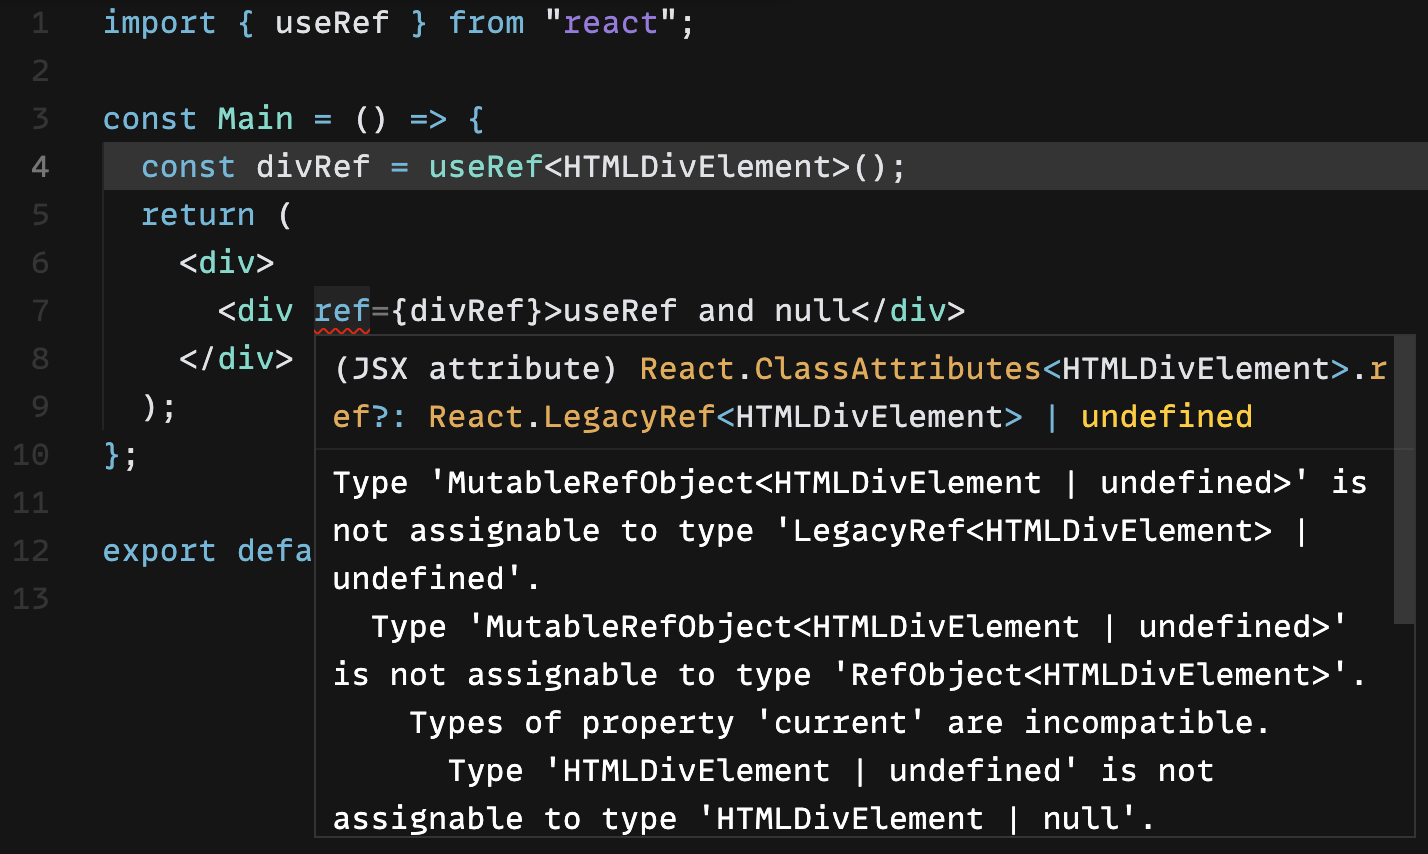Click the 'export' keyword on line 12

[x=160, y=551]
